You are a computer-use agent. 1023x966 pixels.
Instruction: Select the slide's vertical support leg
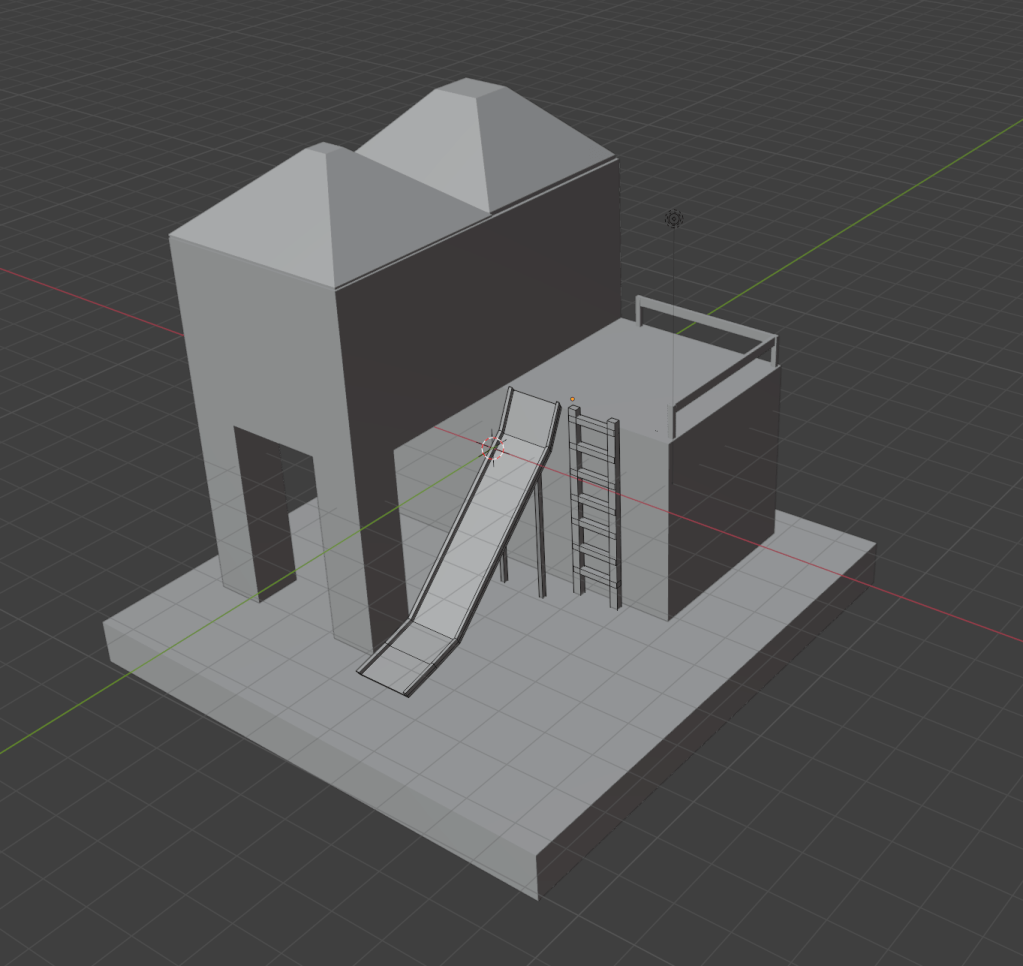click(541, 540)
